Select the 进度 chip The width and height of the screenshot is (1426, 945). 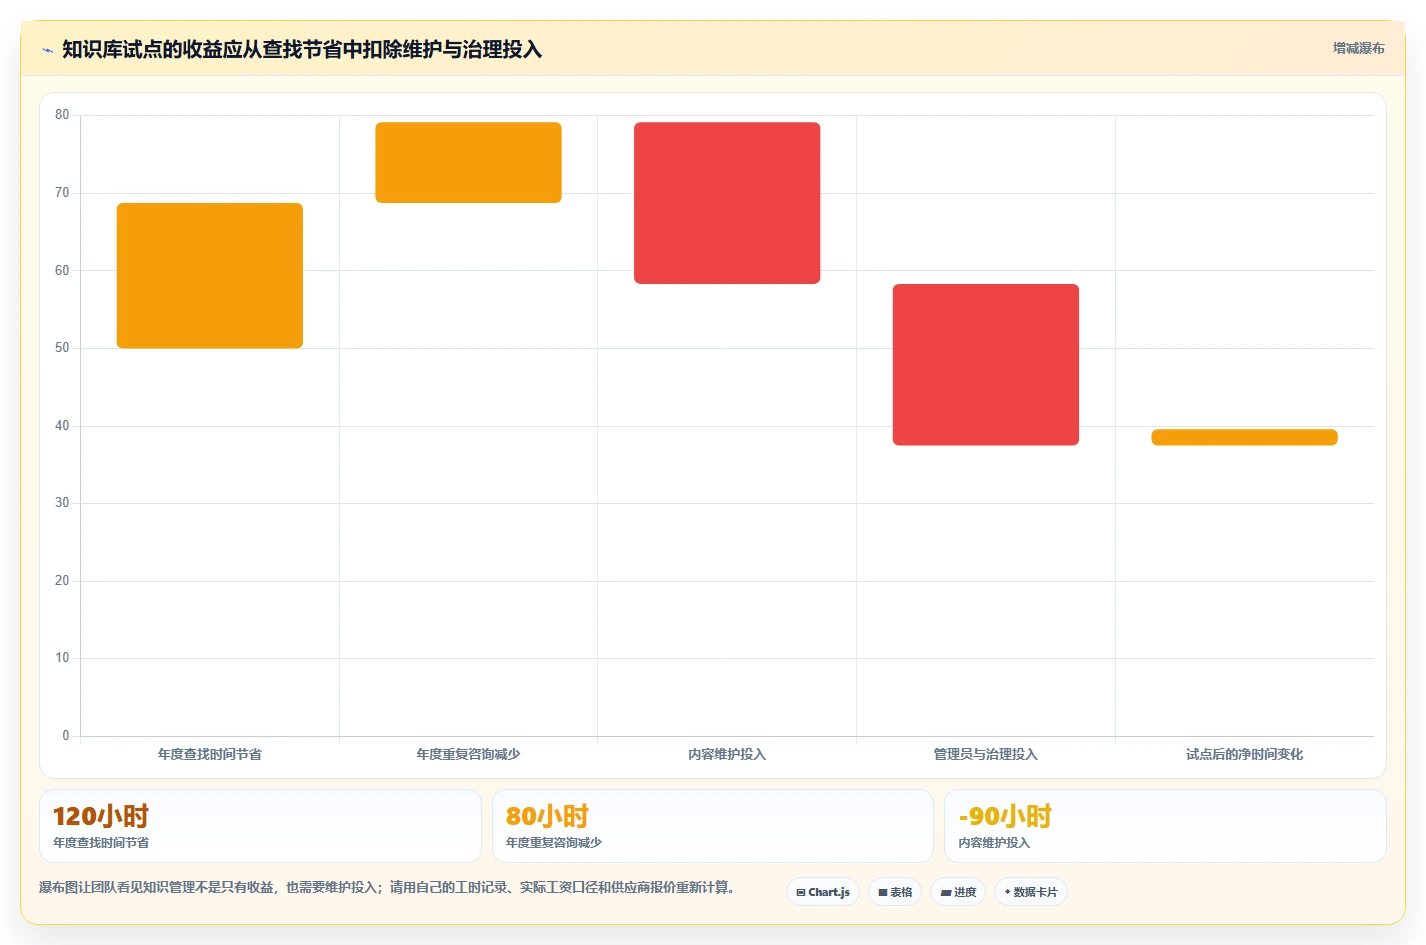(x=958, y=892)
